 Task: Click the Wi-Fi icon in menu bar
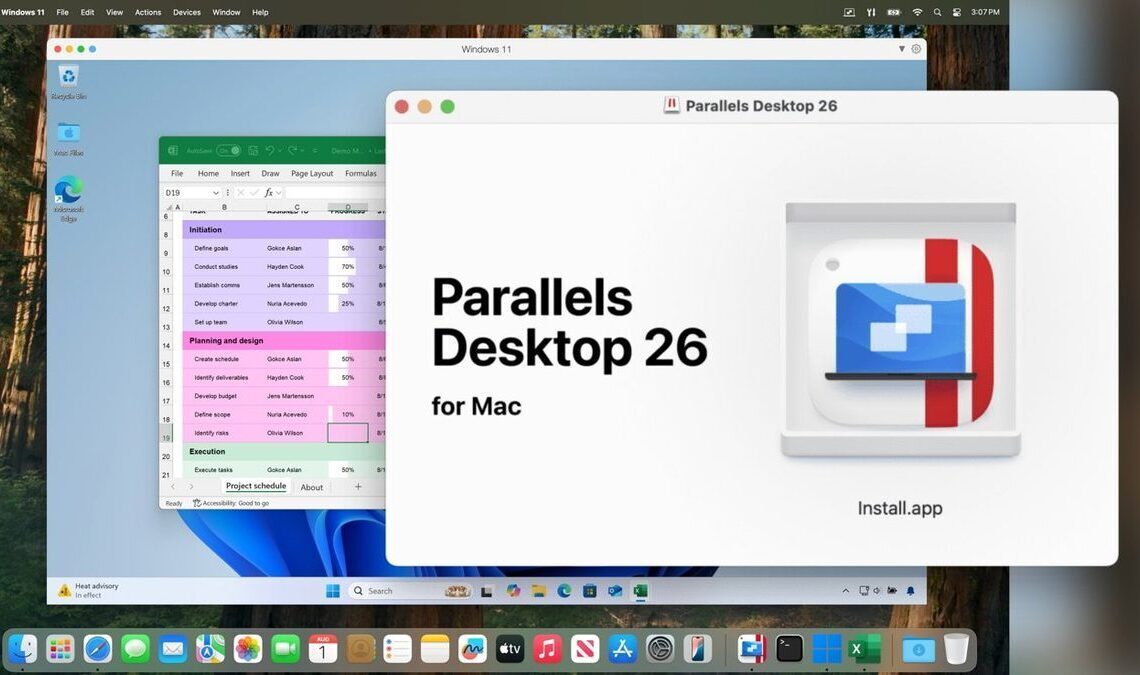tap(918, 12)
